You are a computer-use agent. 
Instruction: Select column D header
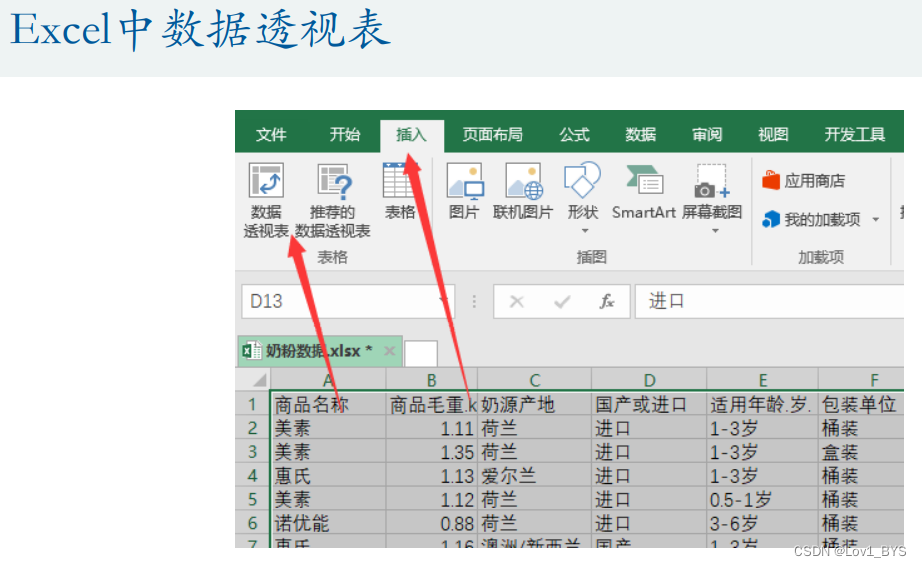click(x=649, y=380)
